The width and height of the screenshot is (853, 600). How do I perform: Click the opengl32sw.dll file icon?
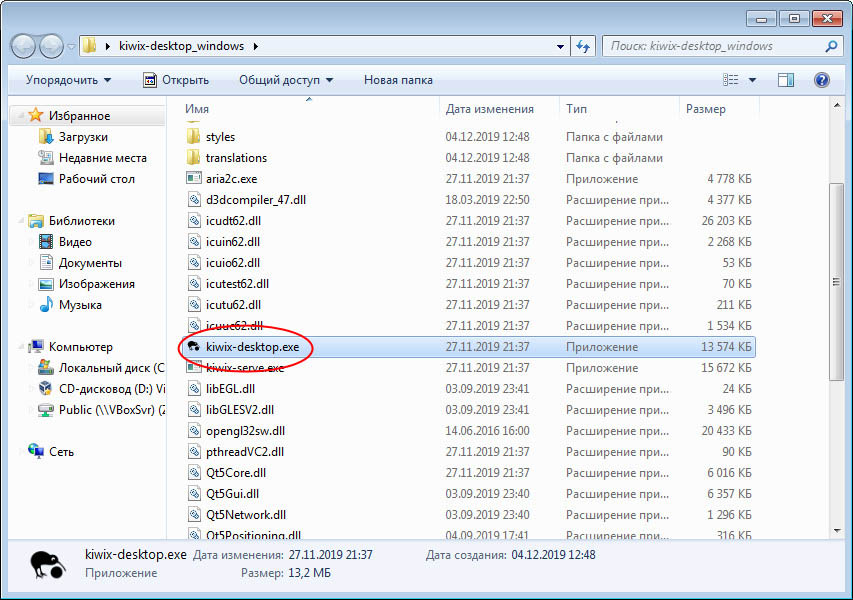point(194,430)
